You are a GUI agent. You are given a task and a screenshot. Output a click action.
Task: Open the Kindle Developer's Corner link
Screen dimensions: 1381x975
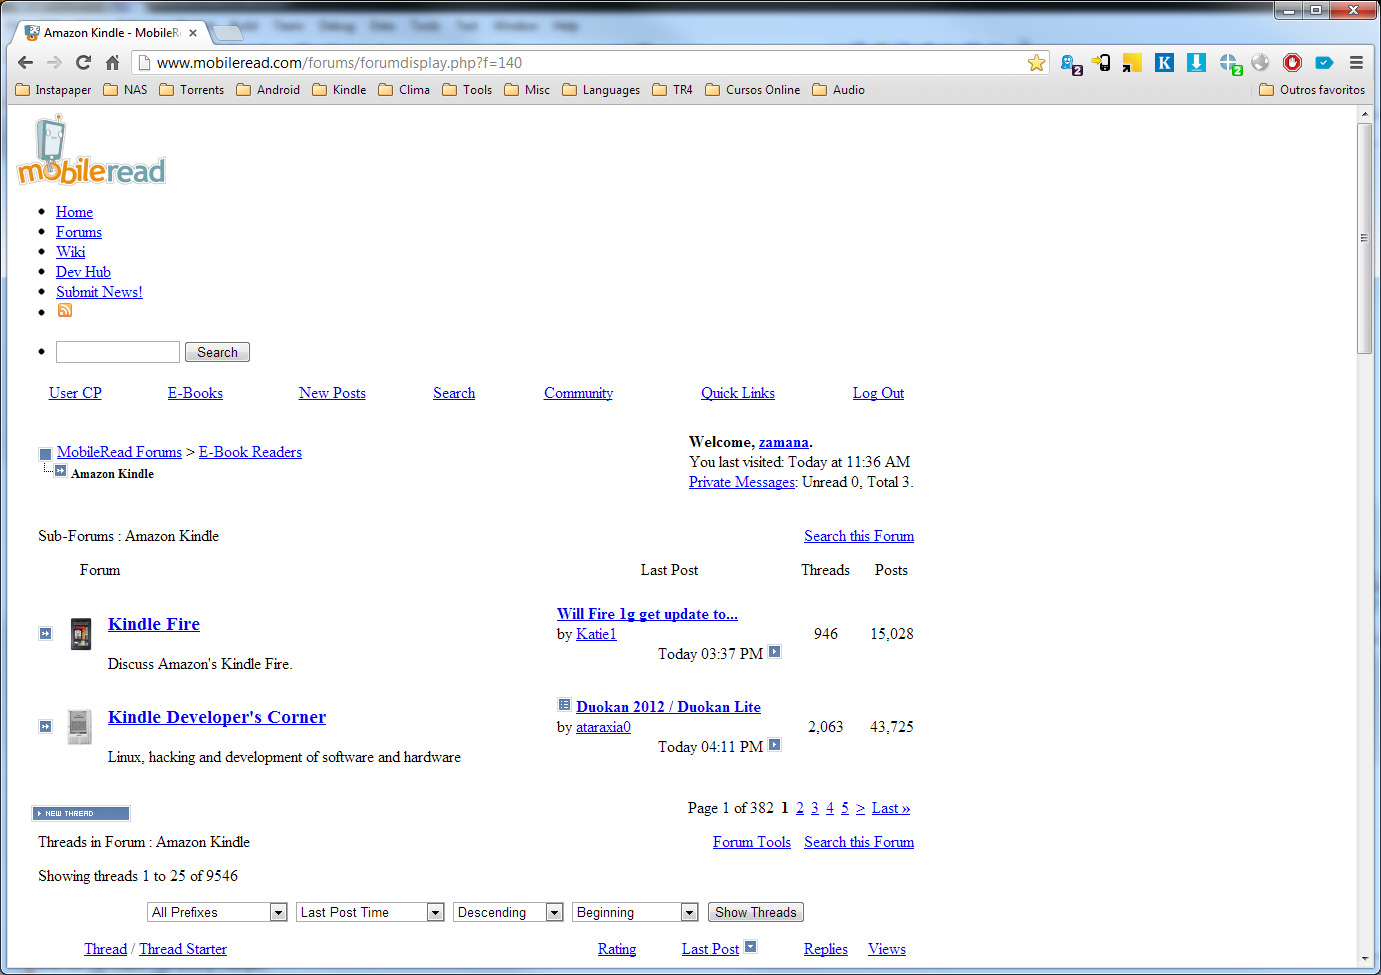pyautogui.click(x=217, y=717)
